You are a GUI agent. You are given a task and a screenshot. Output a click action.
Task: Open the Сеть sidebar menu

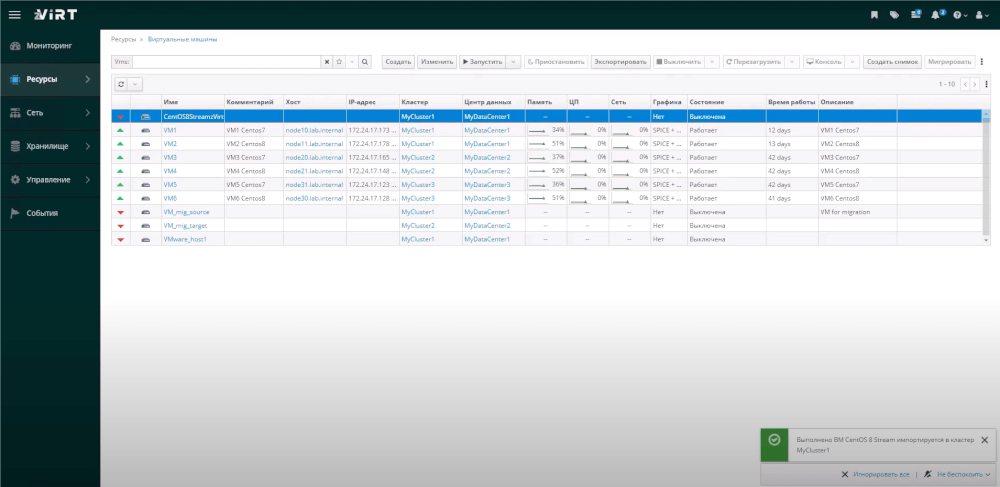[50, 113]
